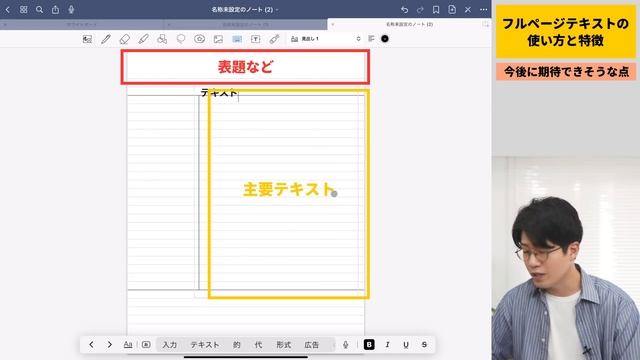Image resolution: width=640 pixels, height=360 pixels.
Task: Move cursor right with keyboard bar arrow
Action: pos(109,344)
